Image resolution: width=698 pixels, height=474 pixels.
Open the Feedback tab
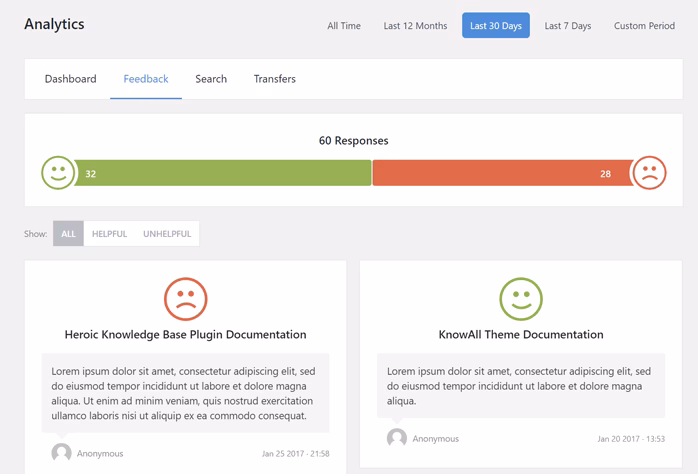pyautogui.click(x=146, y=79)
